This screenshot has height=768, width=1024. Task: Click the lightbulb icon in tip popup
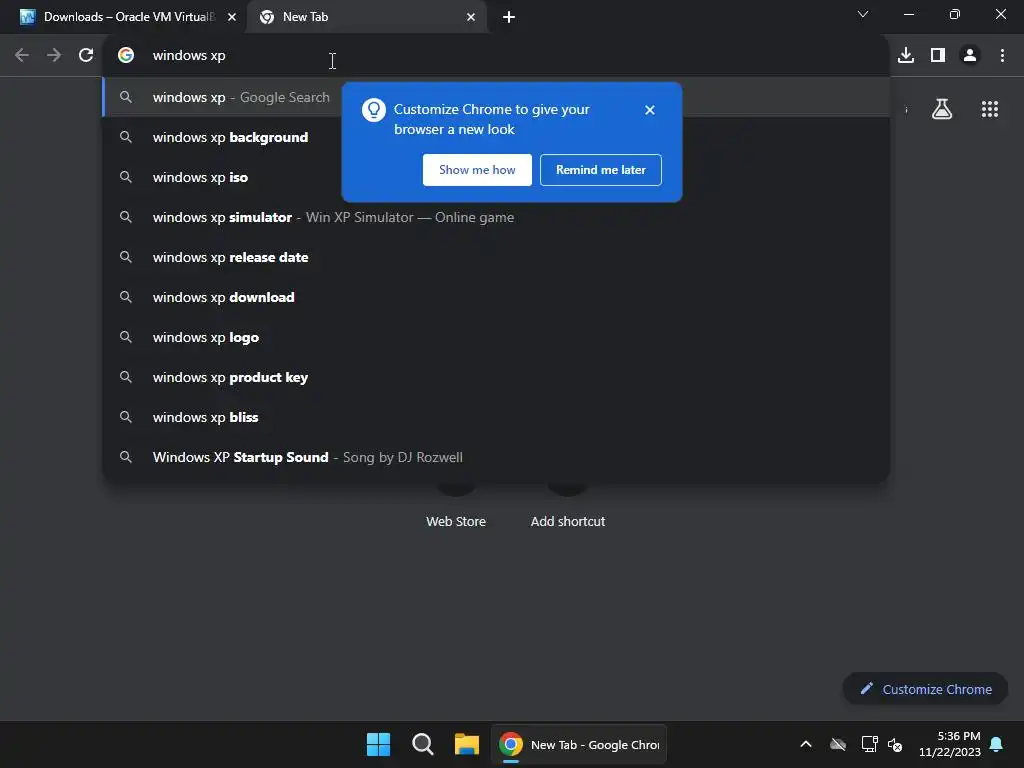click(x=374, y=110)
